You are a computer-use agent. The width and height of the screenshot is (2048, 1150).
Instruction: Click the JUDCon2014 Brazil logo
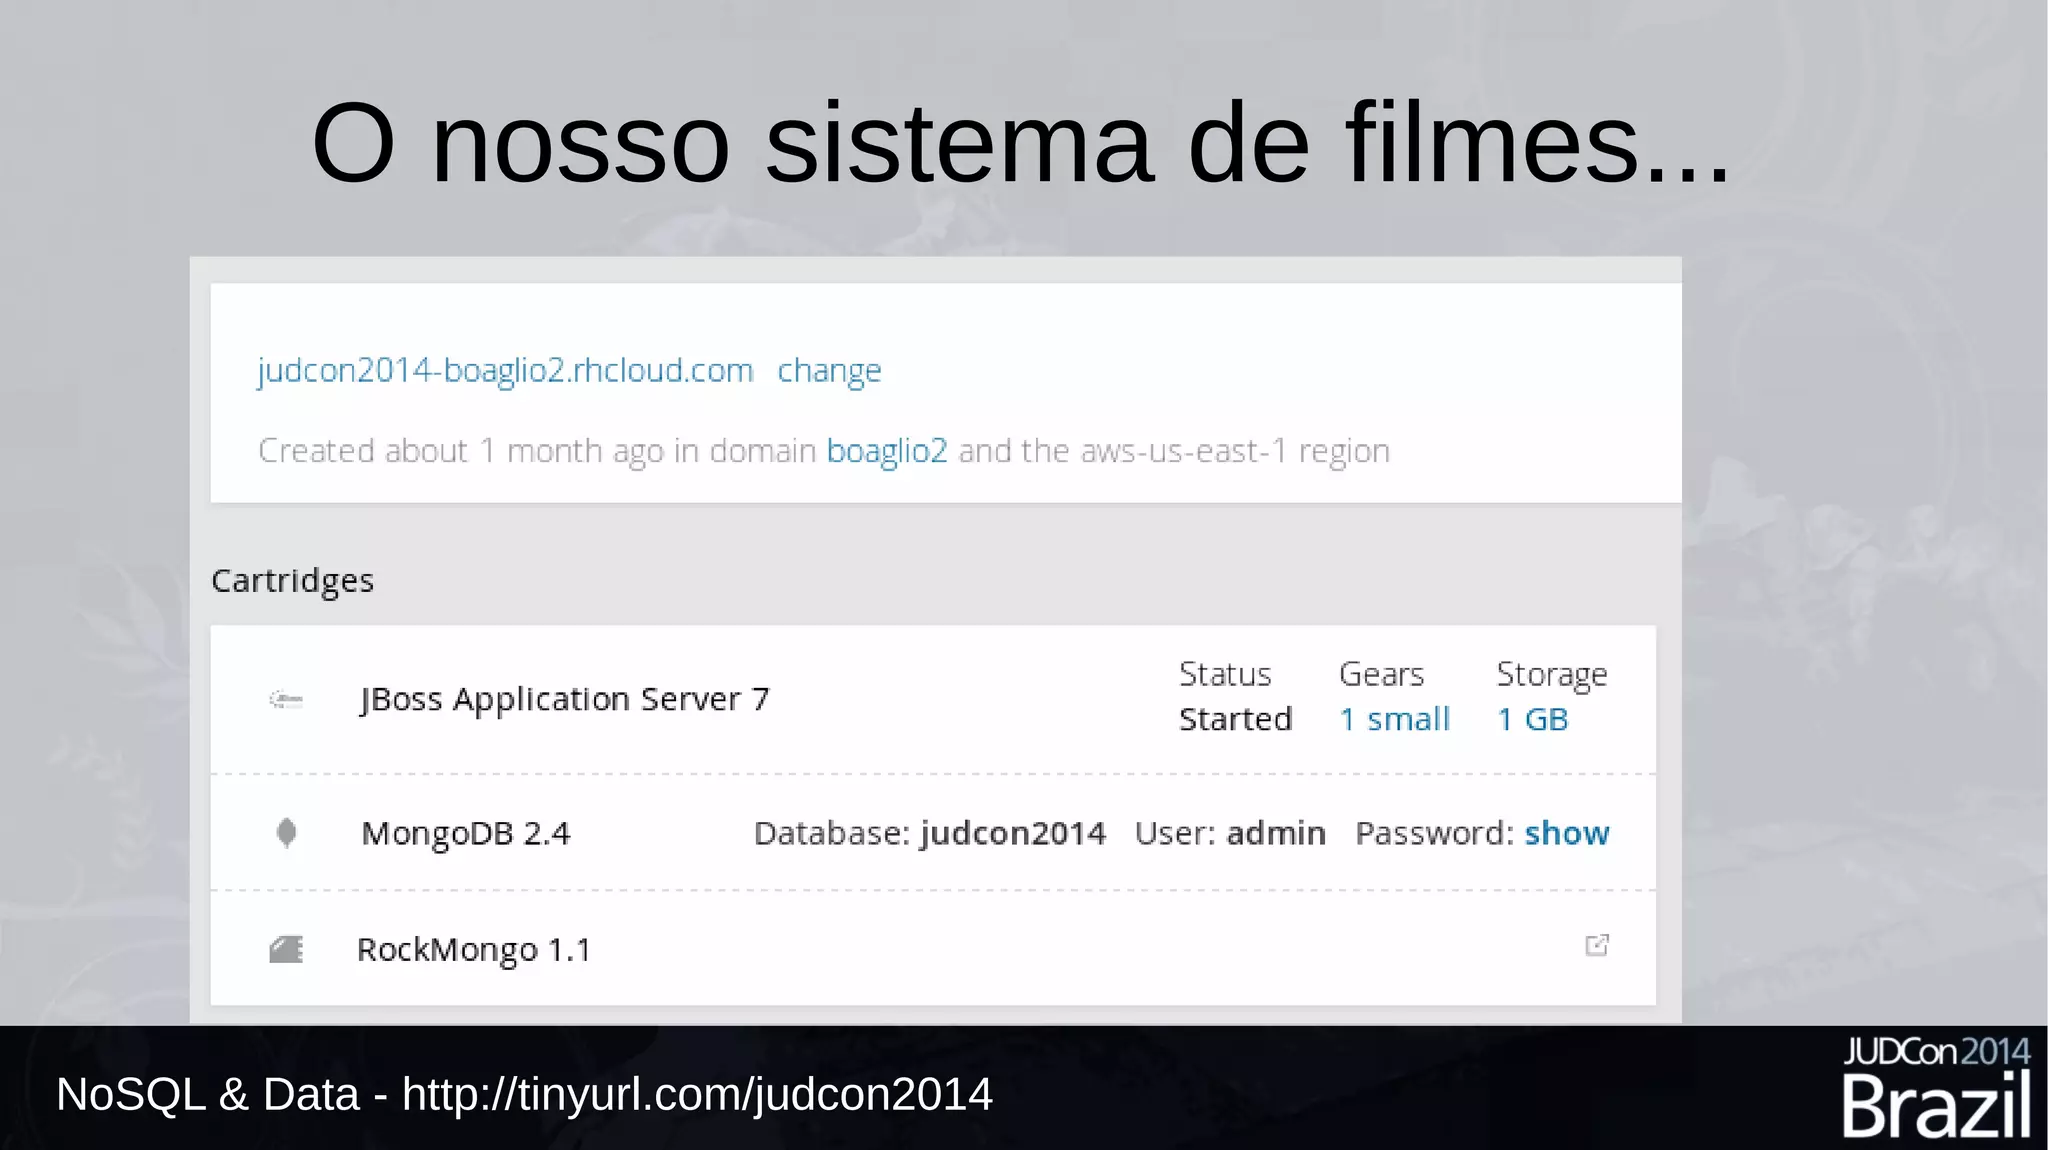[x=1937, y=1087]
